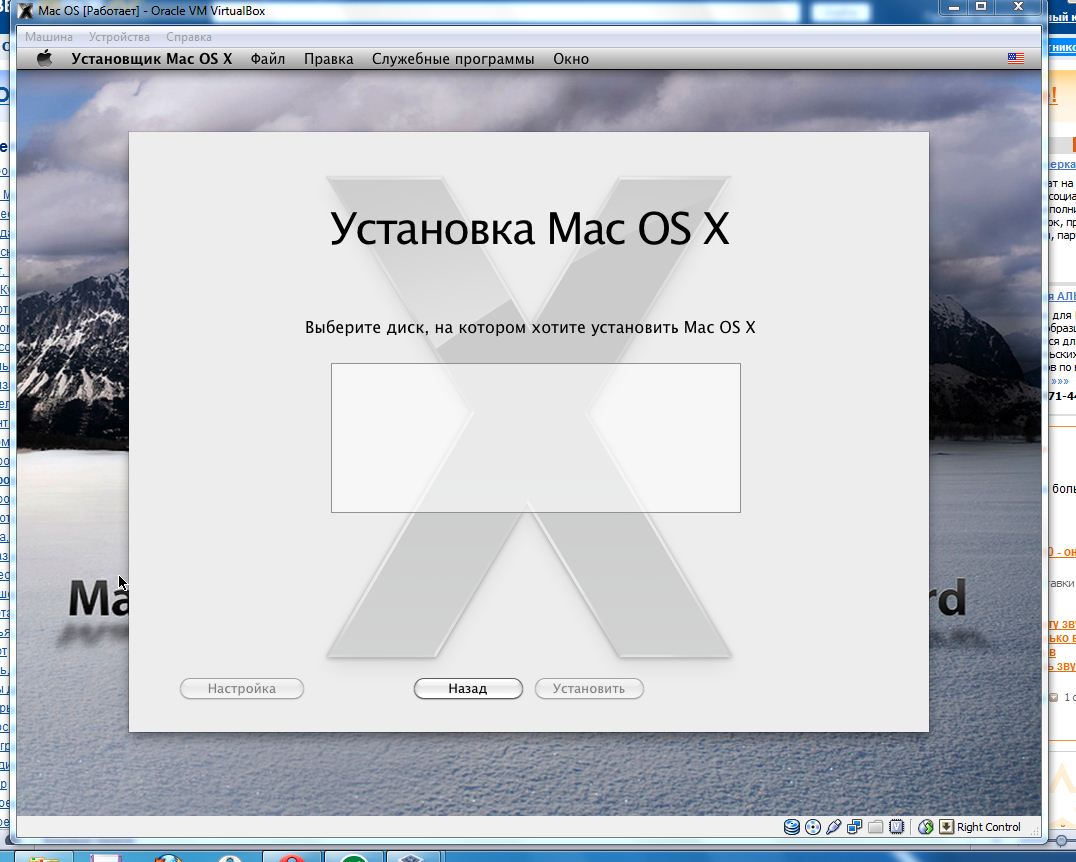Open the Файл menu
Screen dimensions: 1076x862
[268, 59]
